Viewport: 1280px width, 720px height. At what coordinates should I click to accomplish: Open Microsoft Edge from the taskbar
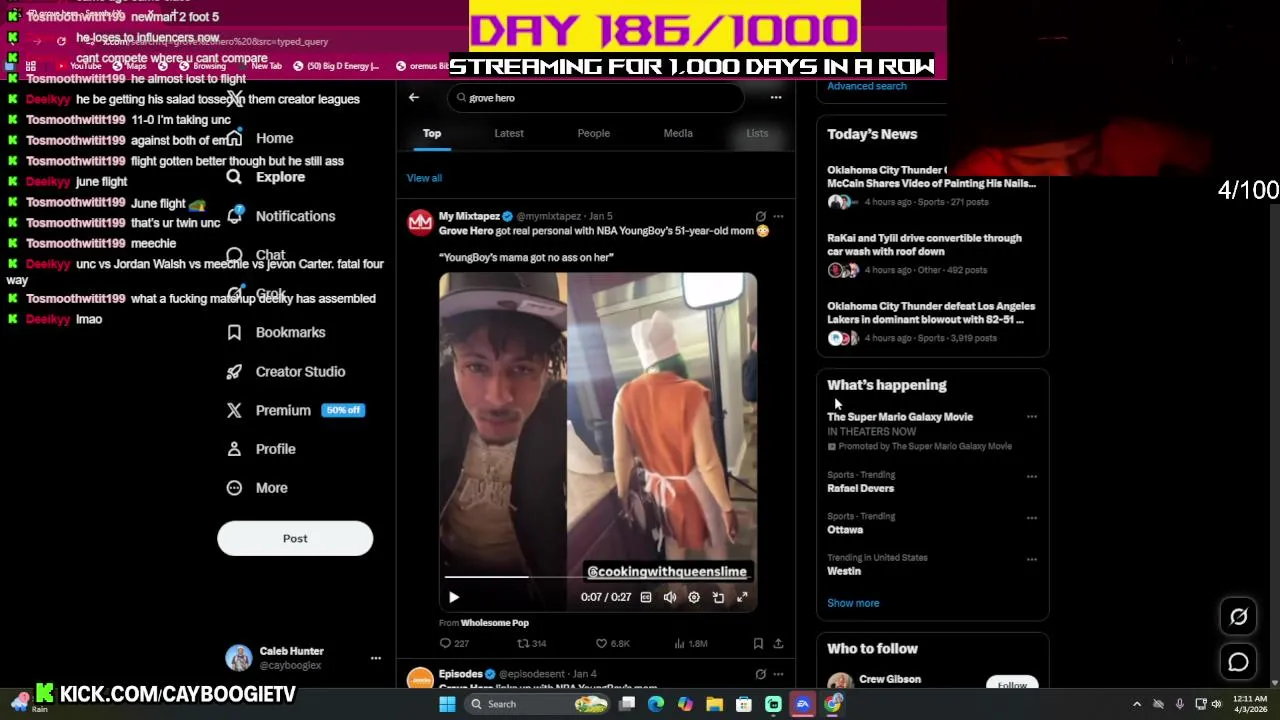(656, 704)
